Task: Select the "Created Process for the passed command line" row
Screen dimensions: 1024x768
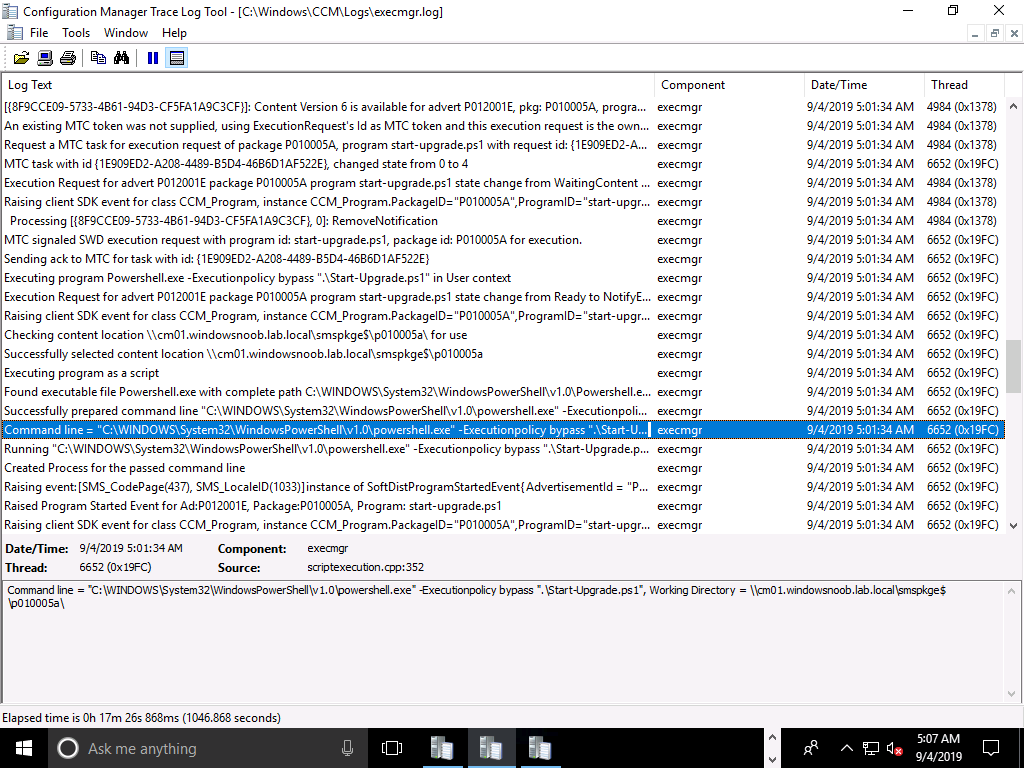Action: point(503,468)
